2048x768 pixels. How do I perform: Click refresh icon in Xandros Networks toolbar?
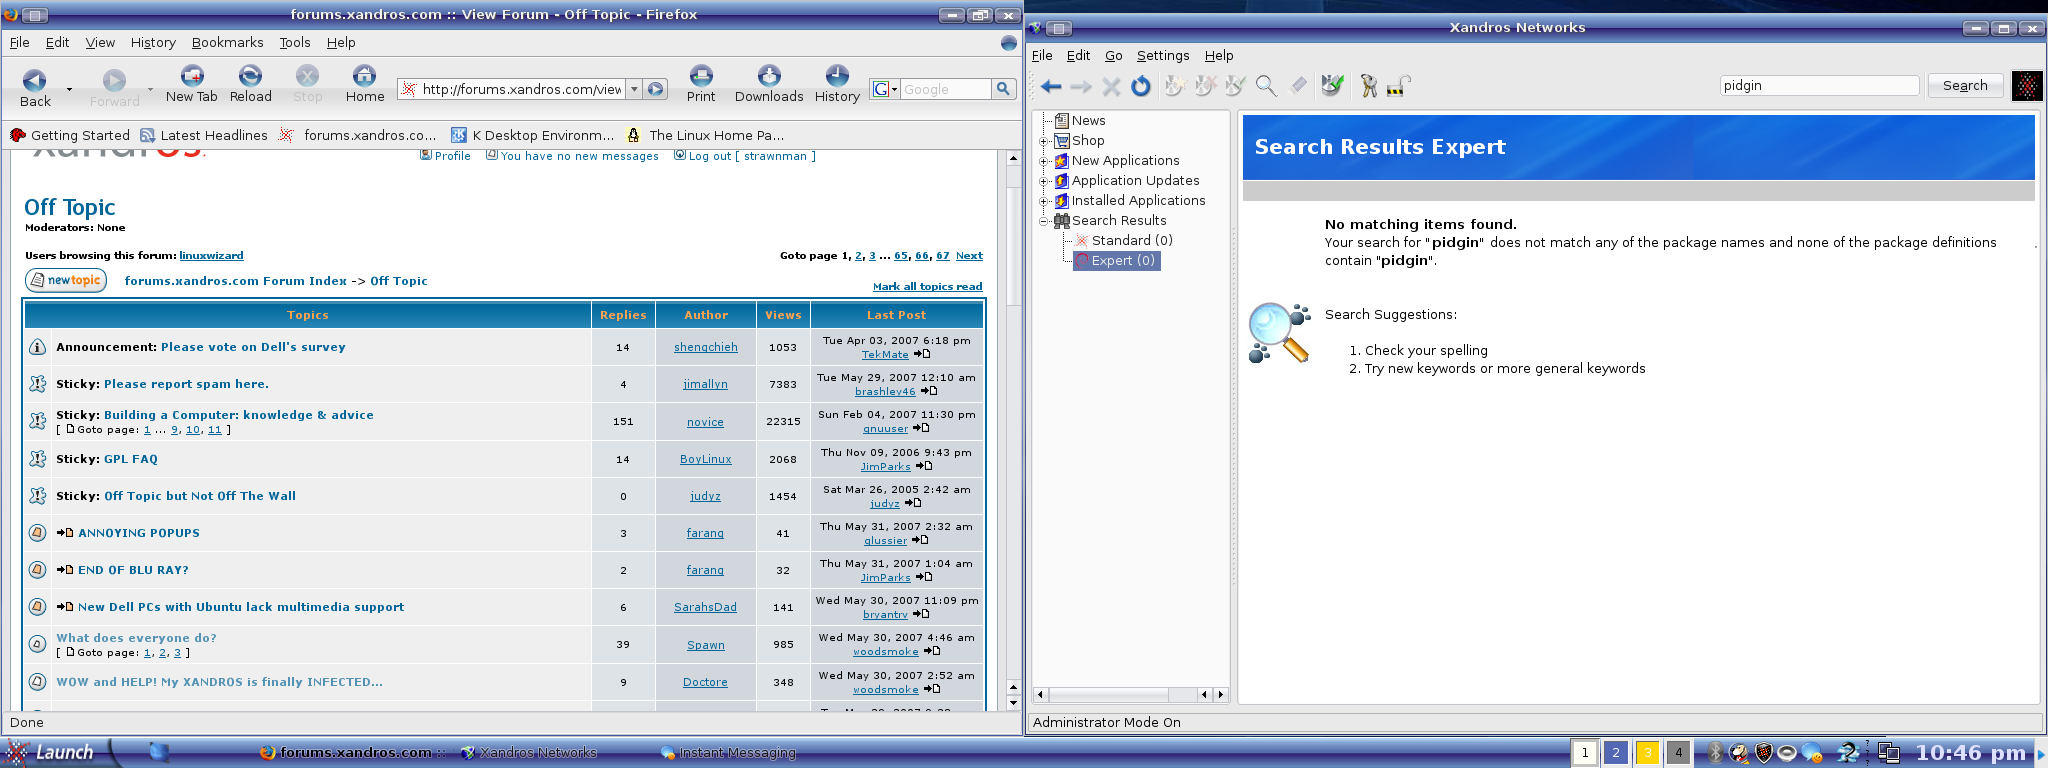(1141, 87)
